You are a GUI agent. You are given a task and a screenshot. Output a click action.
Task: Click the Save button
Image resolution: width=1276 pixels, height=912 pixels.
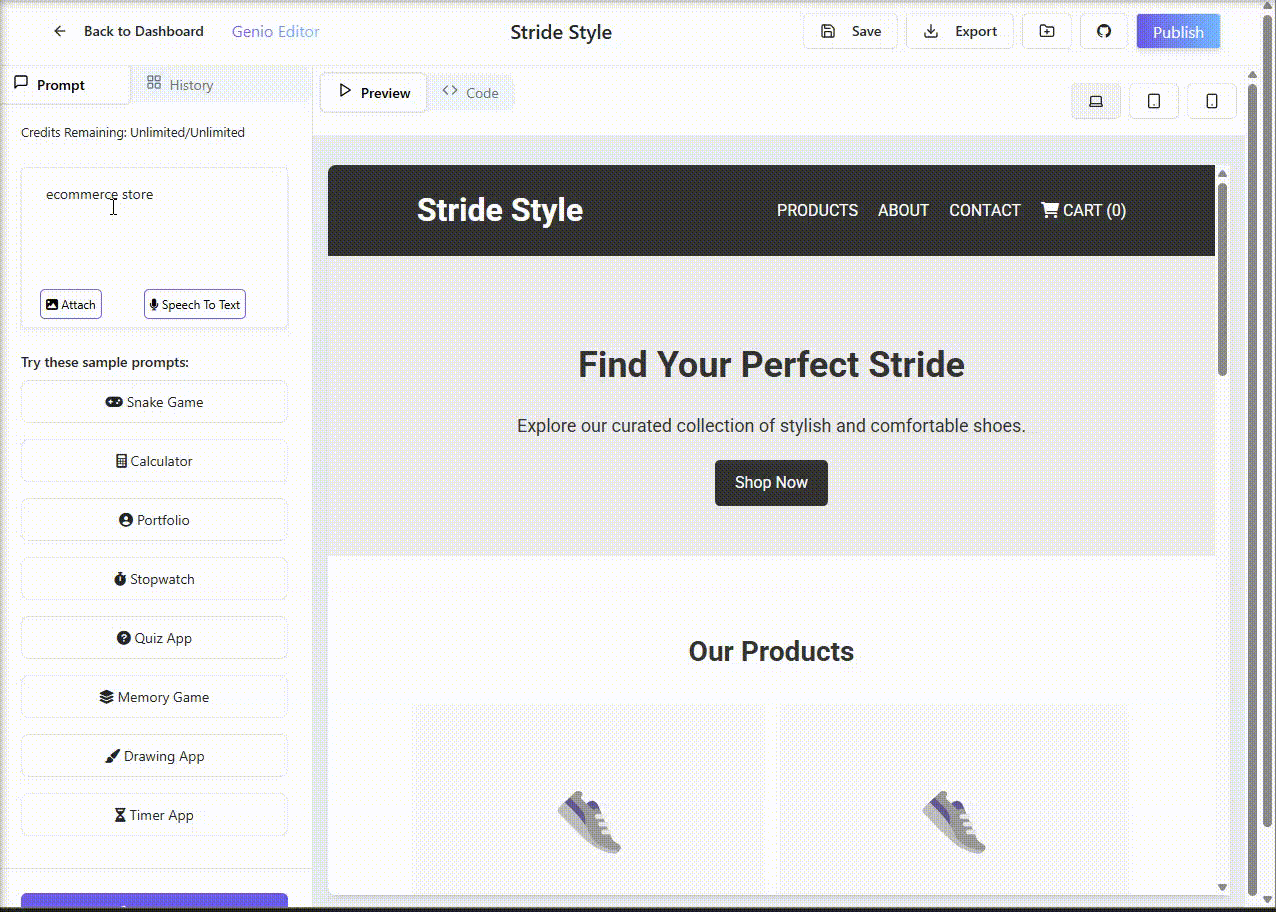click(x=850, y=31)
